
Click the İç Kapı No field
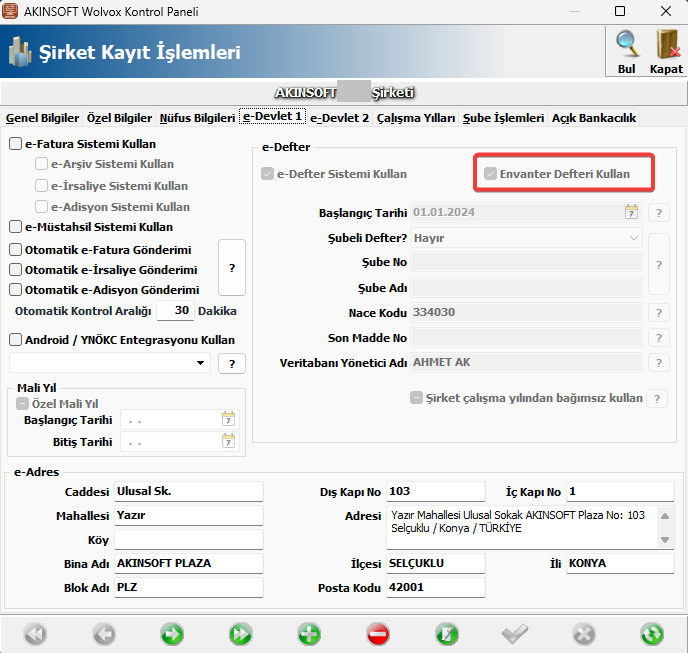620,492
